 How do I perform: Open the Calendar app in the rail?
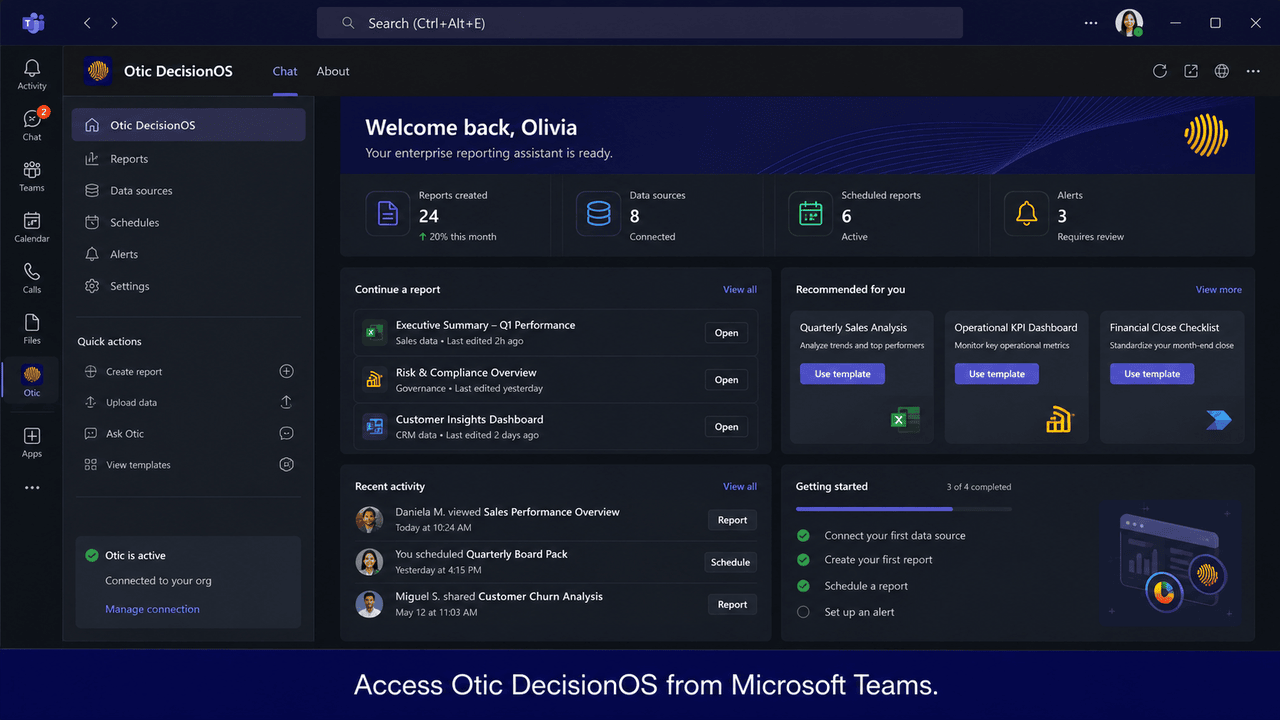coord(32,227)
